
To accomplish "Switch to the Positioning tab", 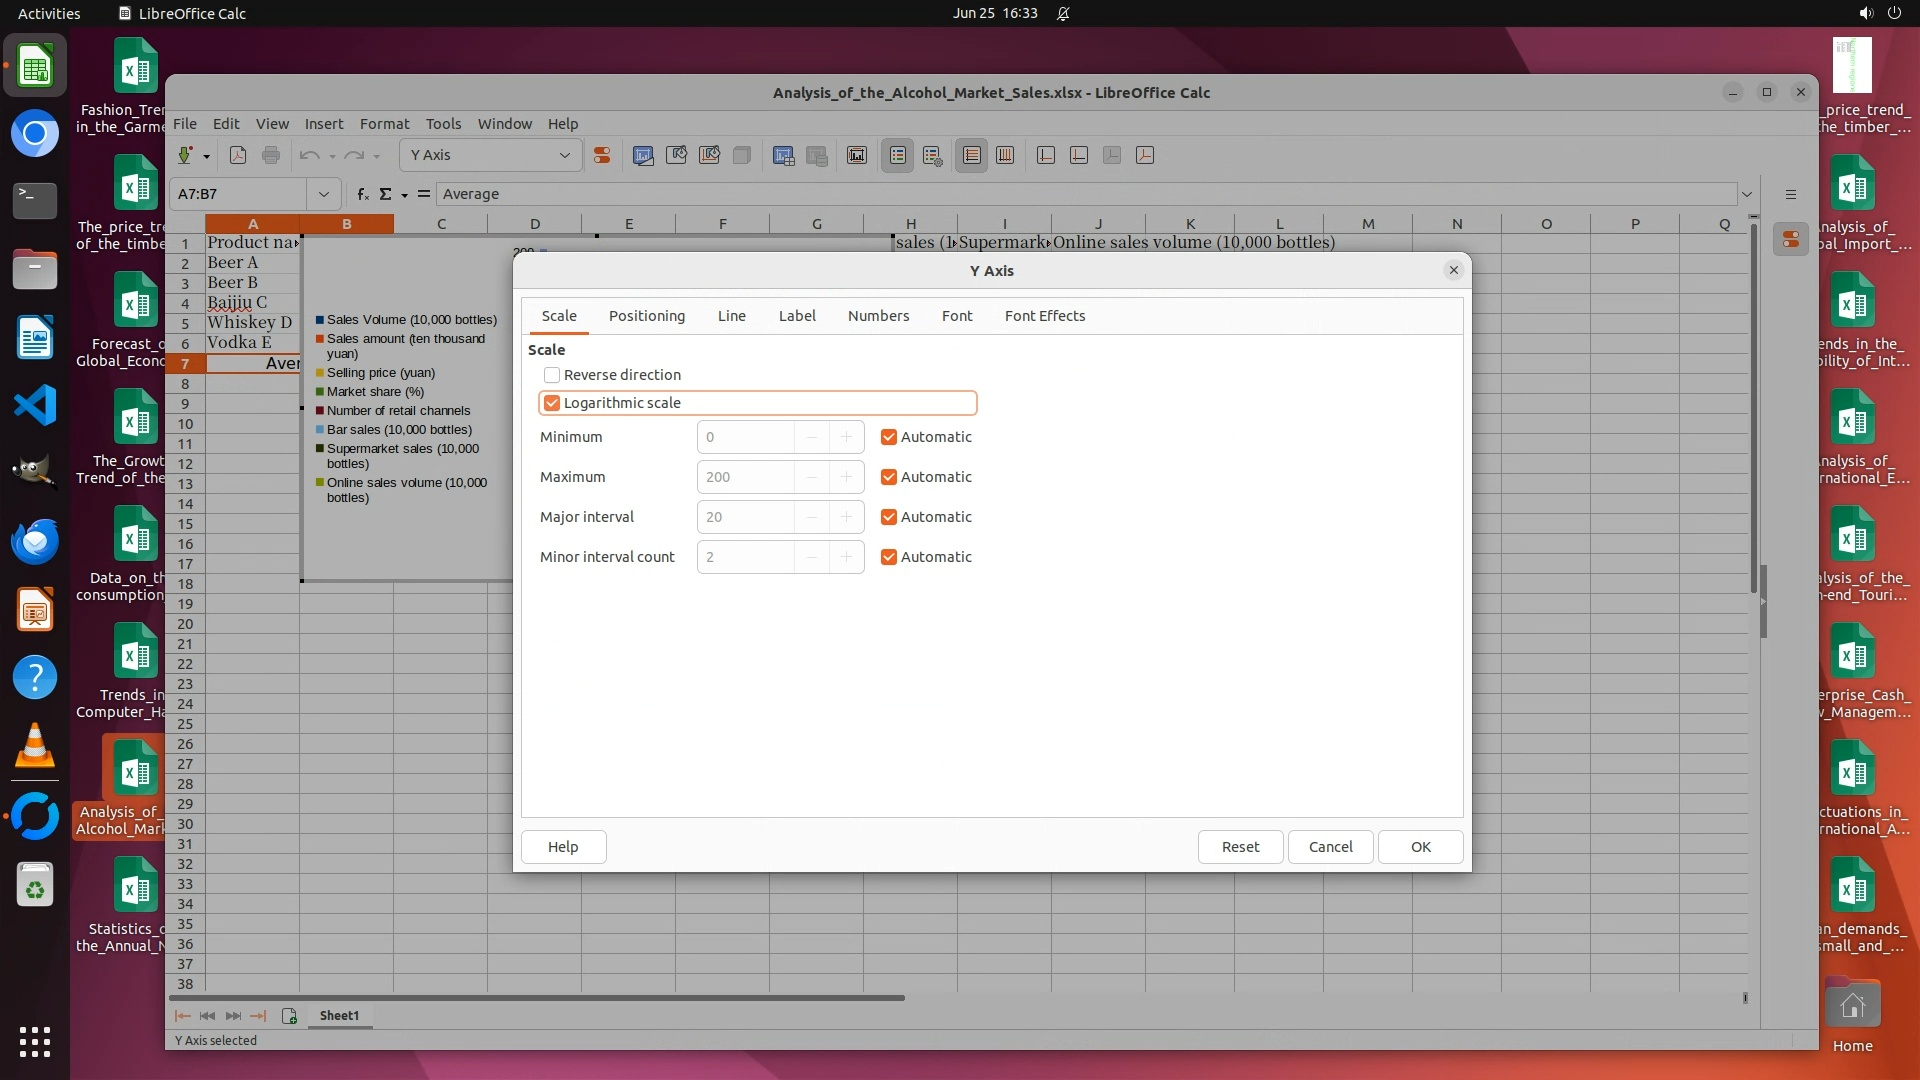I will 646,316.
